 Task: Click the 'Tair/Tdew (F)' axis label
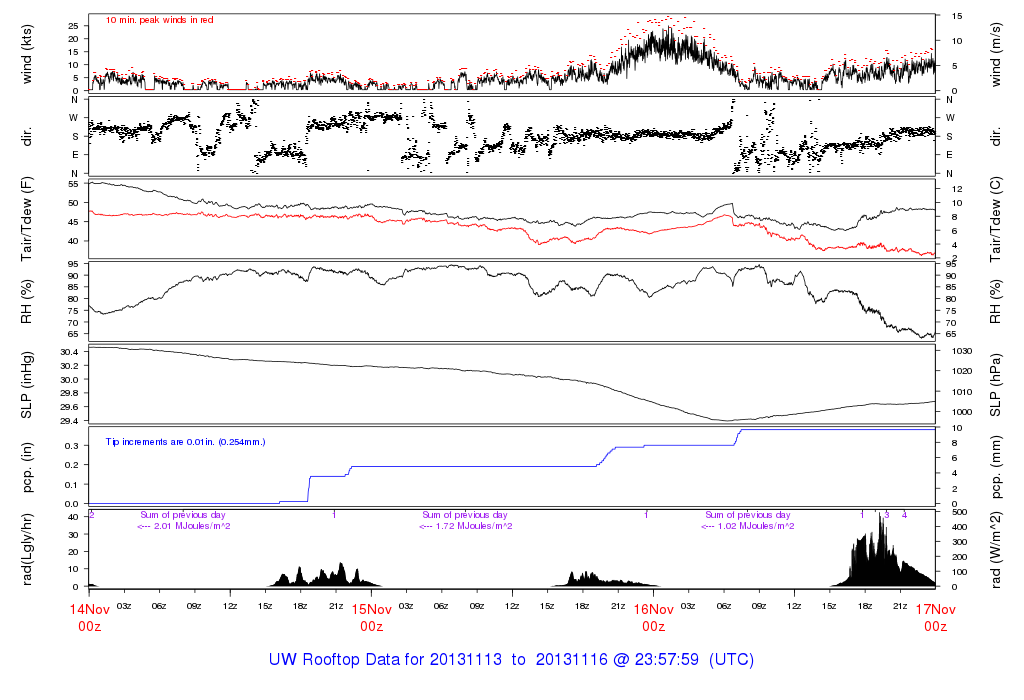(x=27, y=219)
